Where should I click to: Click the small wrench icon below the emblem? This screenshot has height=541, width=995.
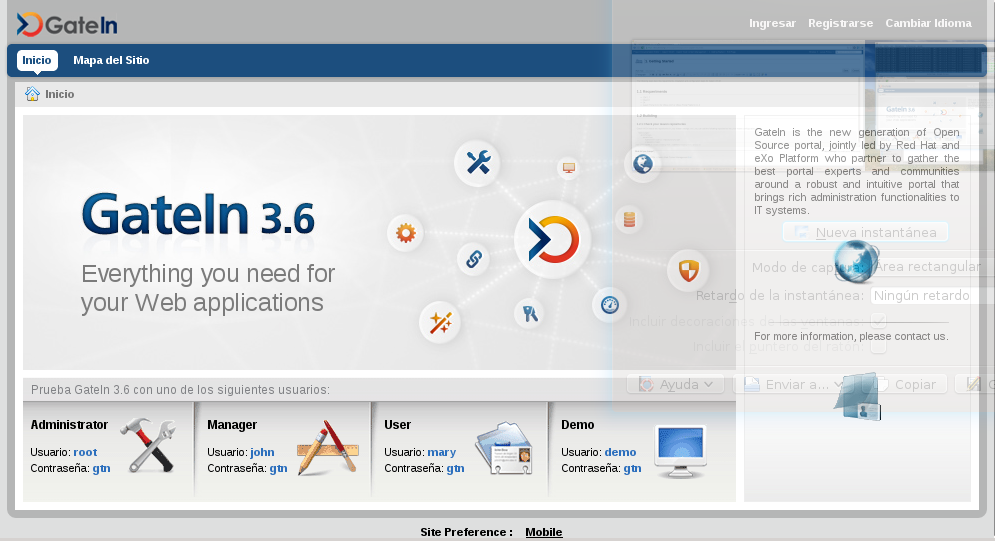(x=530, y=313)
